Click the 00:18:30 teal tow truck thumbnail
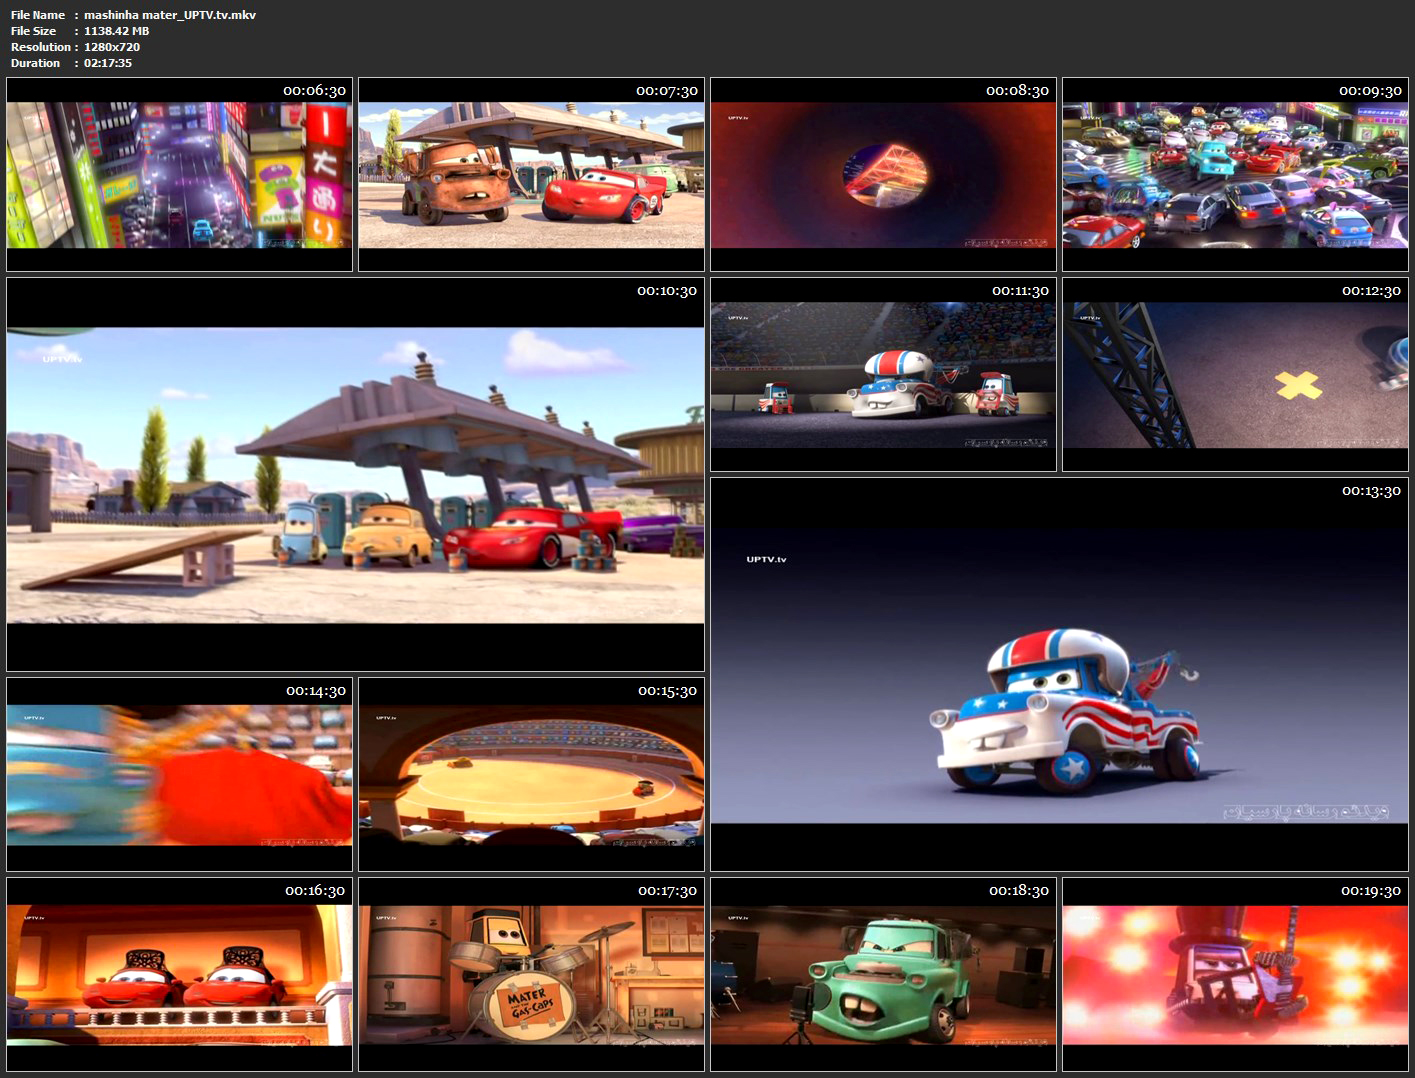 (884, 975)
